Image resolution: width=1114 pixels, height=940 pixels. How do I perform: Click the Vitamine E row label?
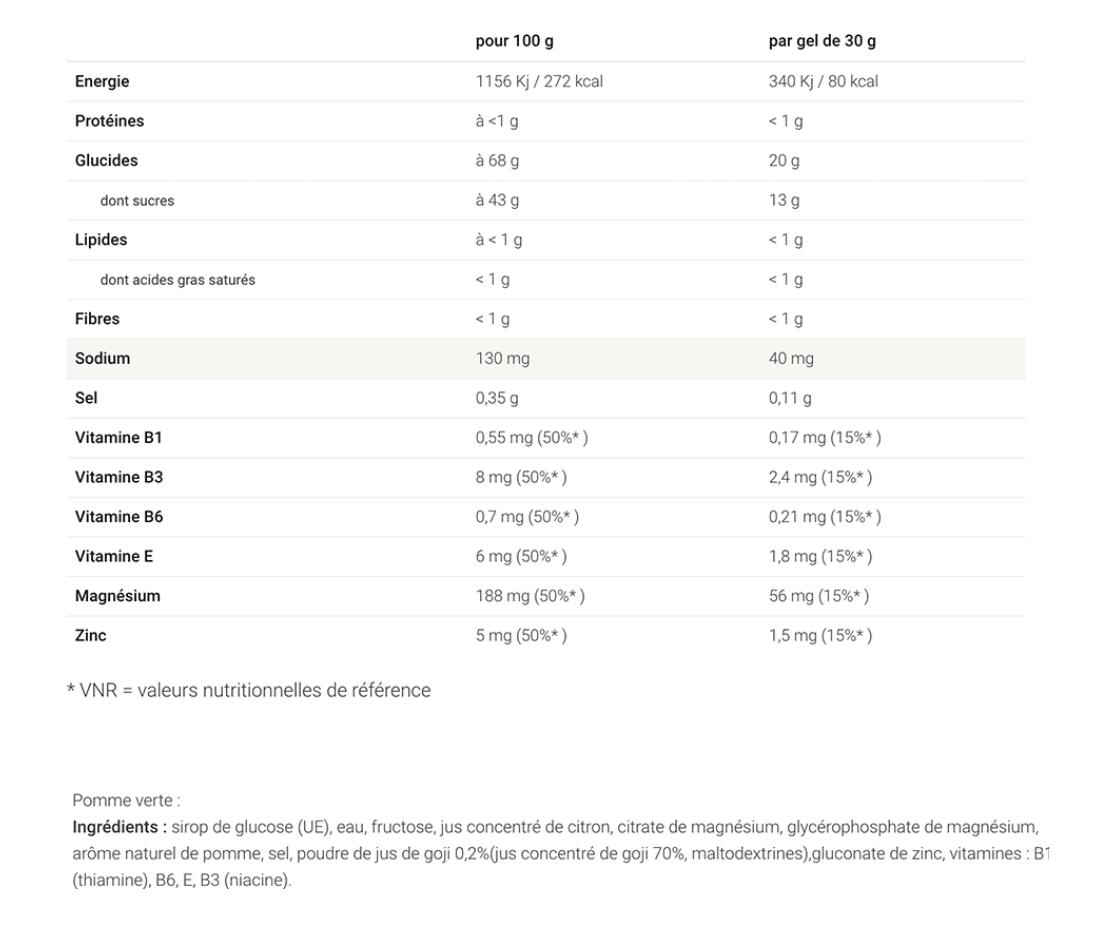click(x=114, y=556)
